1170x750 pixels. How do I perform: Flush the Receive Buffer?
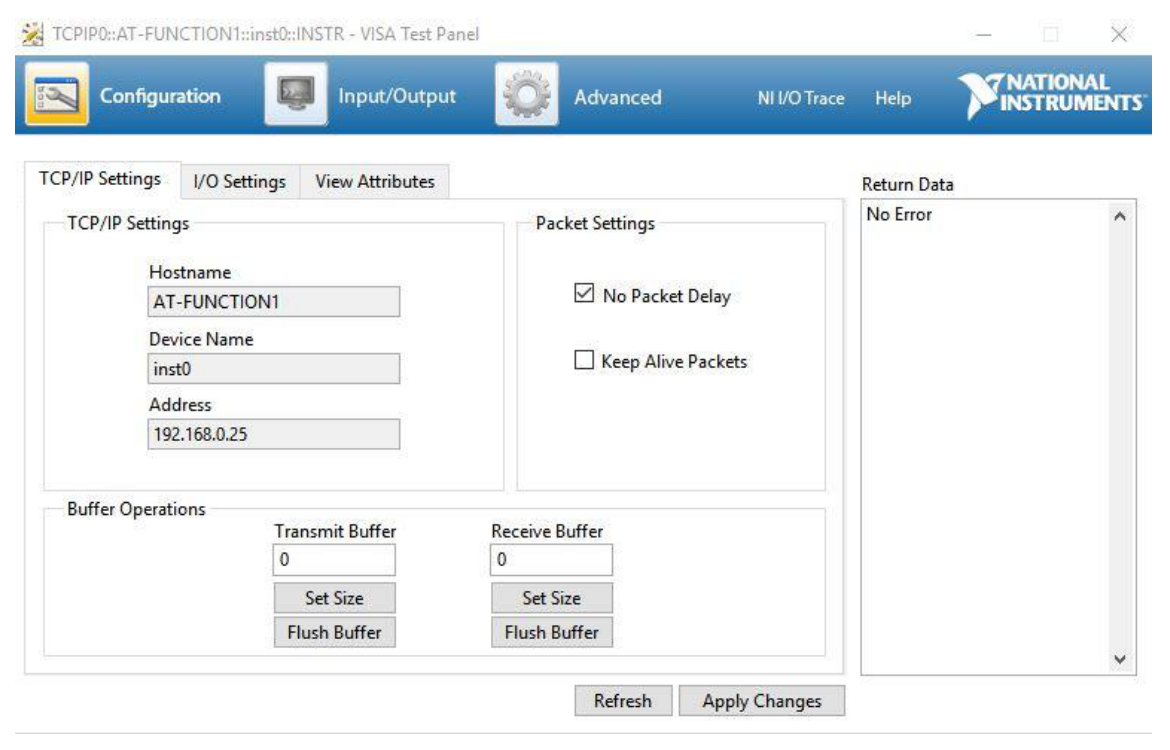(551, 632)
